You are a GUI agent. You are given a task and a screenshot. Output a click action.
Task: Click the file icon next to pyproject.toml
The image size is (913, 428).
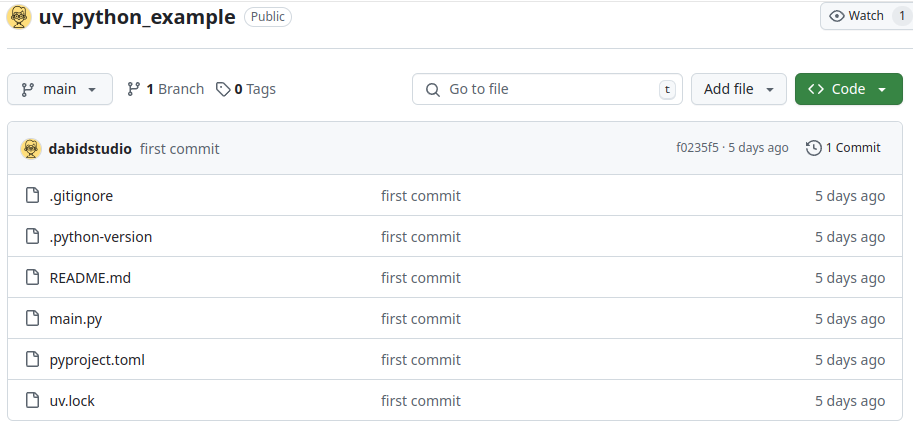(33, 359)
